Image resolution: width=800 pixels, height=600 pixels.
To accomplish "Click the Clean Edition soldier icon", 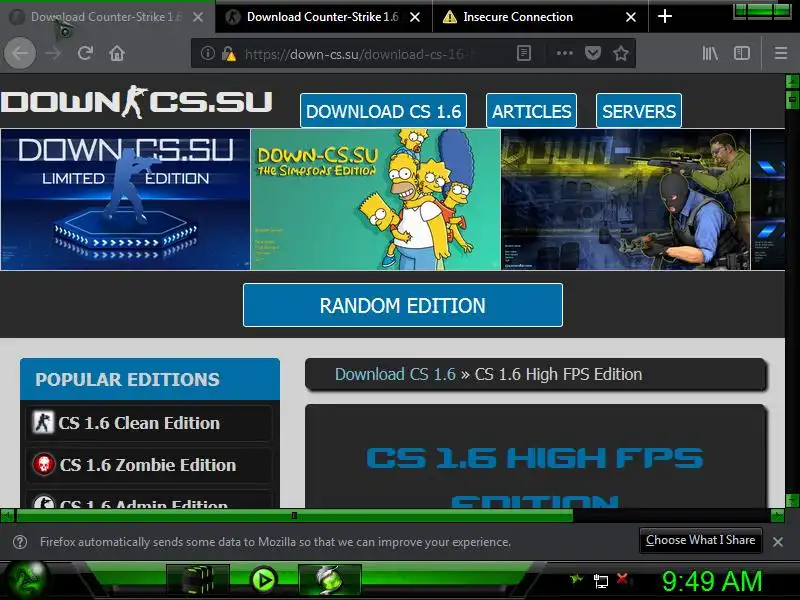I will tap(43, 422).
